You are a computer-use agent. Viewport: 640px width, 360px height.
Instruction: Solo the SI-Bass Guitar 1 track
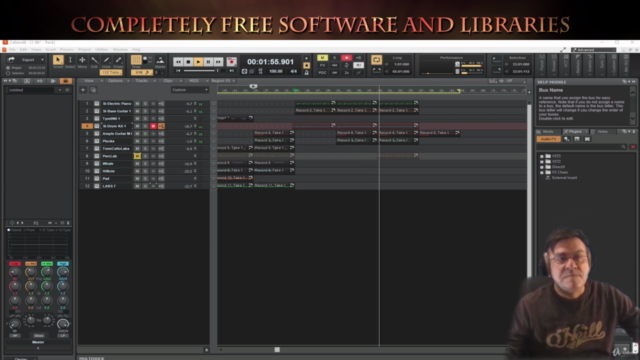pos(145,111)
